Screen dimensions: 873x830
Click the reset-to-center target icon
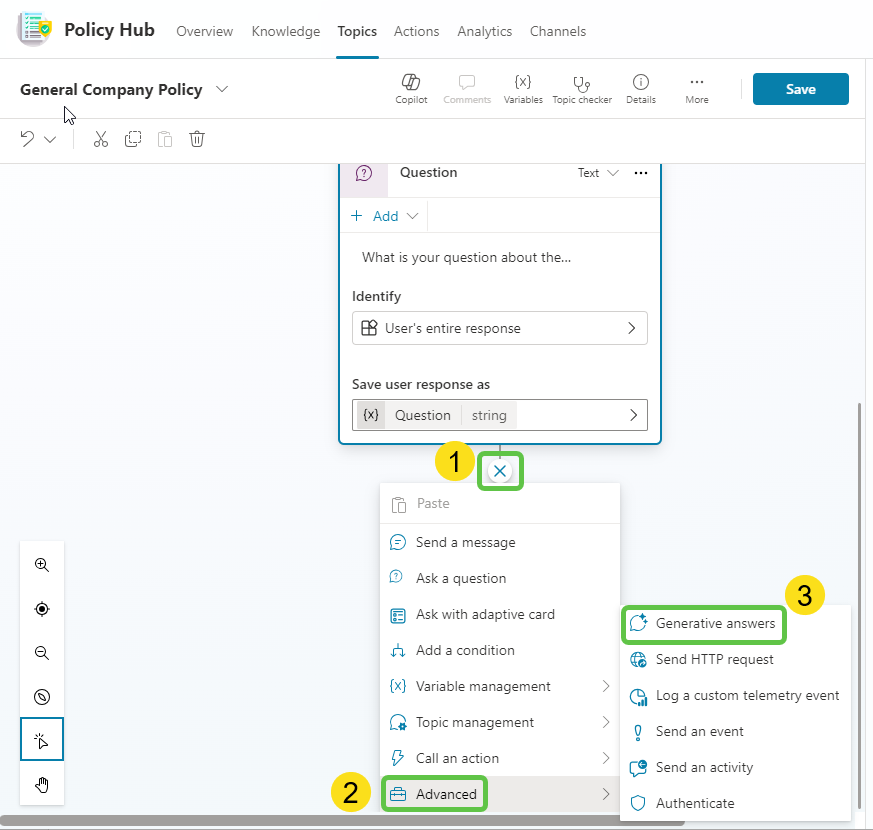point(42,609)
